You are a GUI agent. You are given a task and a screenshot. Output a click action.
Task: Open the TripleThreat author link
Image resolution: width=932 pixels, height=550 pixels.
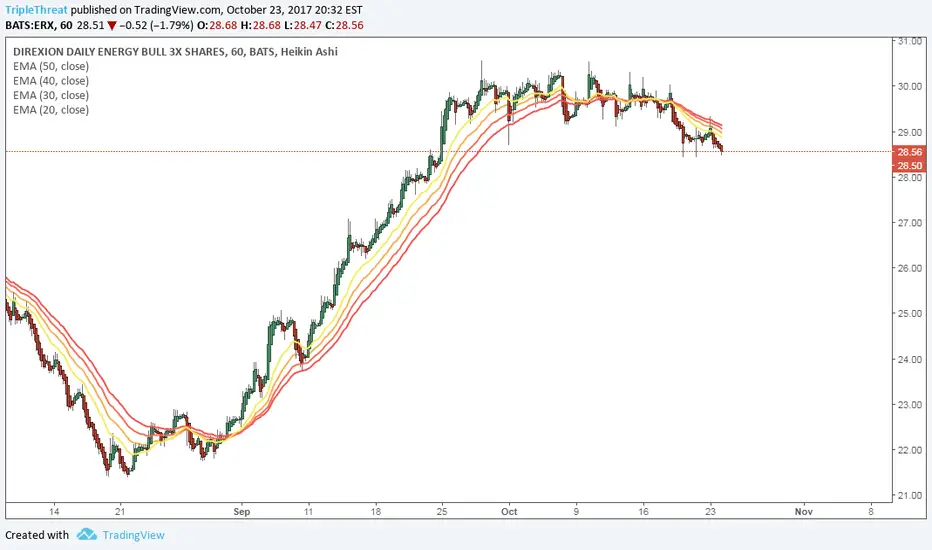coord(36,10)
